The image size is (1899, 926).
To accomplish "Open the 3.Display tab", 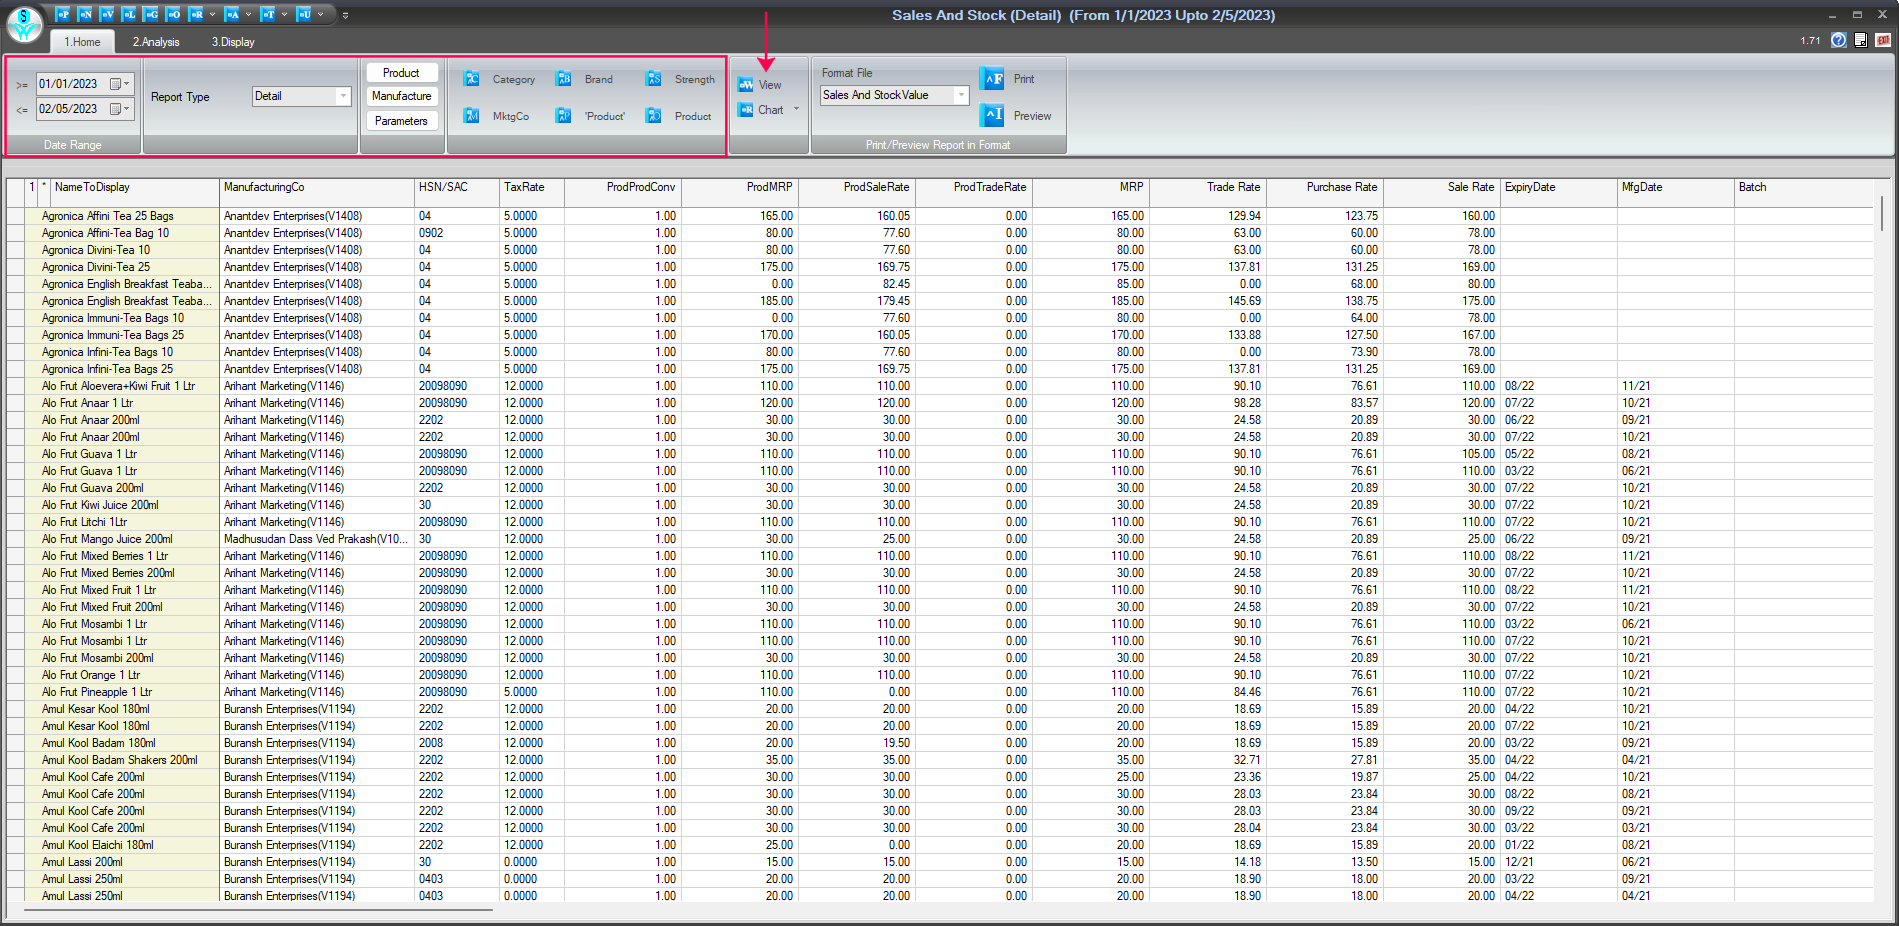I will [233, 42].
